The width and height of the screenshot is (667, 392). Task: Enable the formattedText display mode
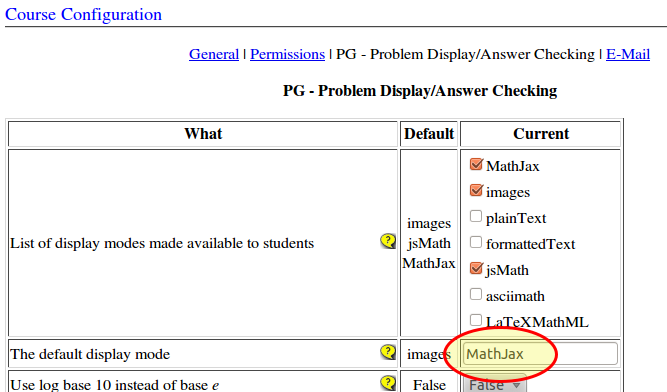click(x=476, y=242)
